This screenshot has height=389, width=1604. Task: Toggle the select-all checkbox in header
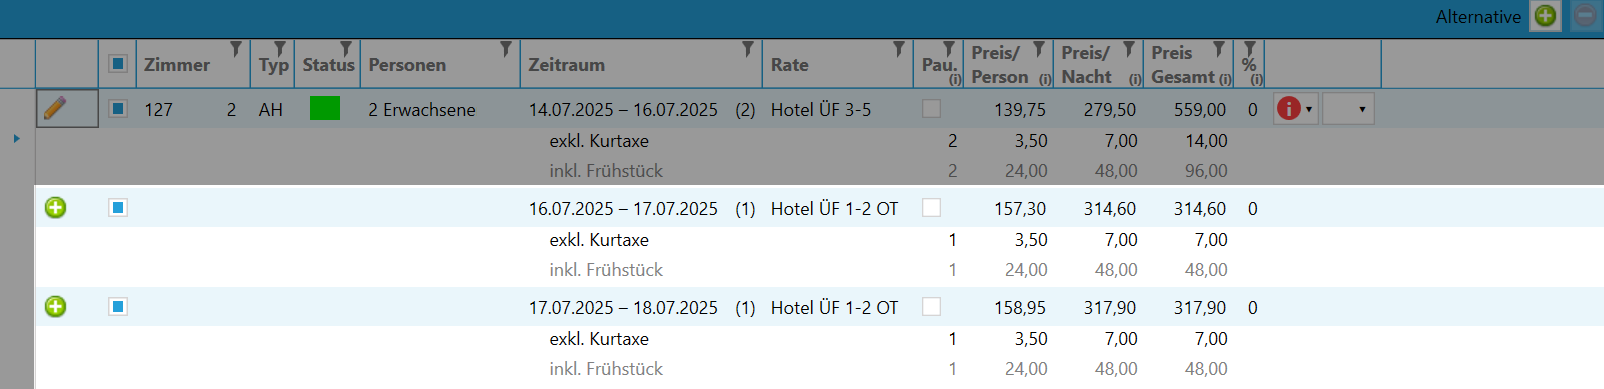click(x=118, y=64)
